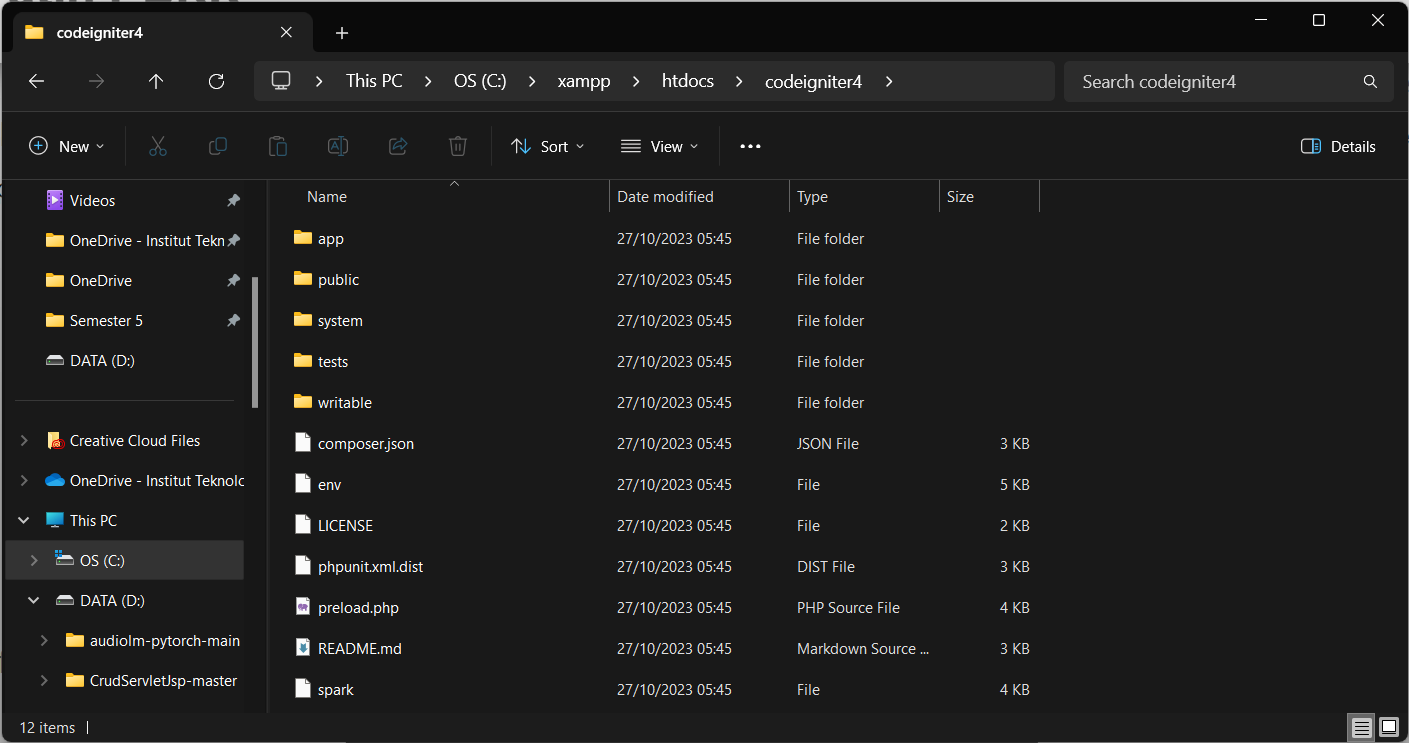Close the codeigniter4 tab

286,32
